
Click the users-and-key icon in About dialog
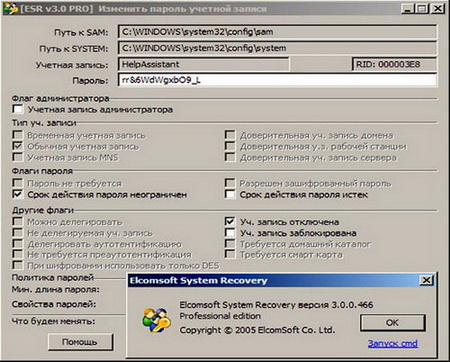tap(156, 320)
